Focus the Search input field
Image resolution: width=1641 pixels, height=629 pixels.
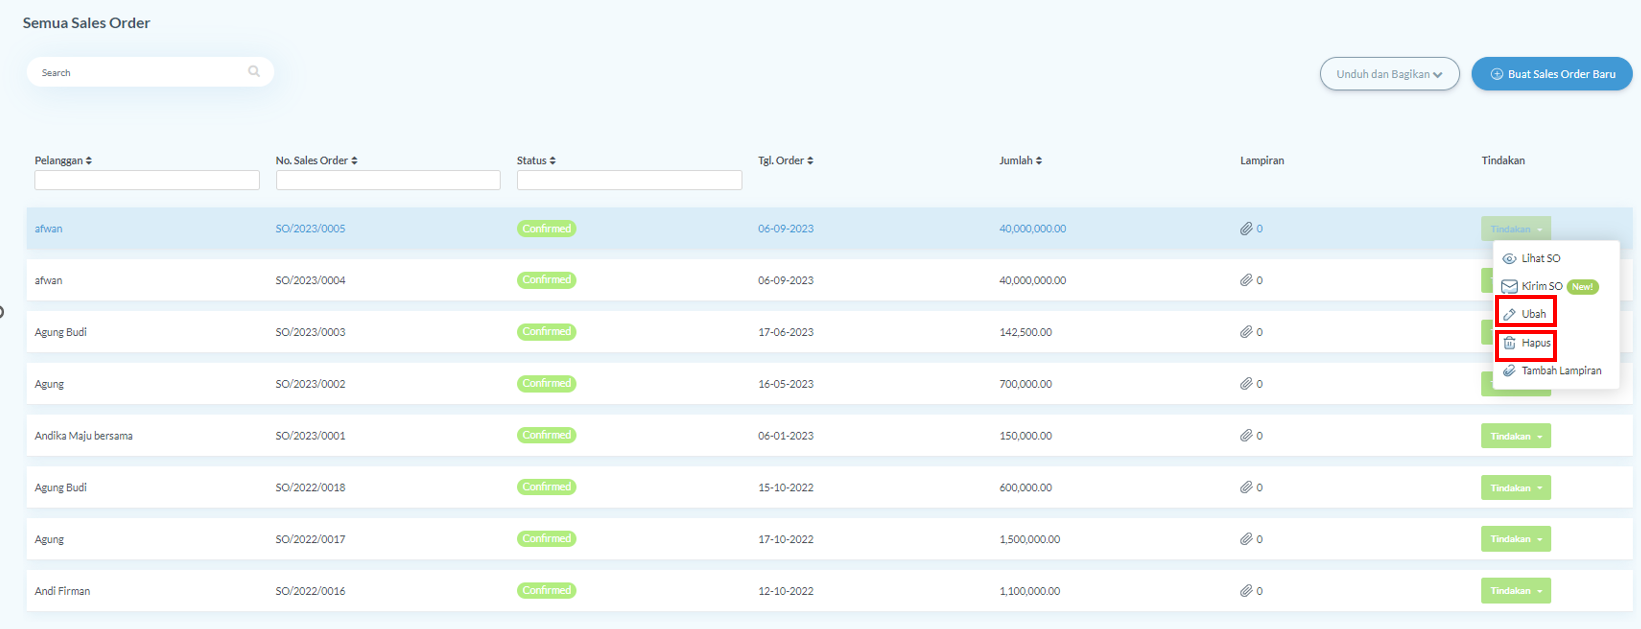[x=150, y=72]
